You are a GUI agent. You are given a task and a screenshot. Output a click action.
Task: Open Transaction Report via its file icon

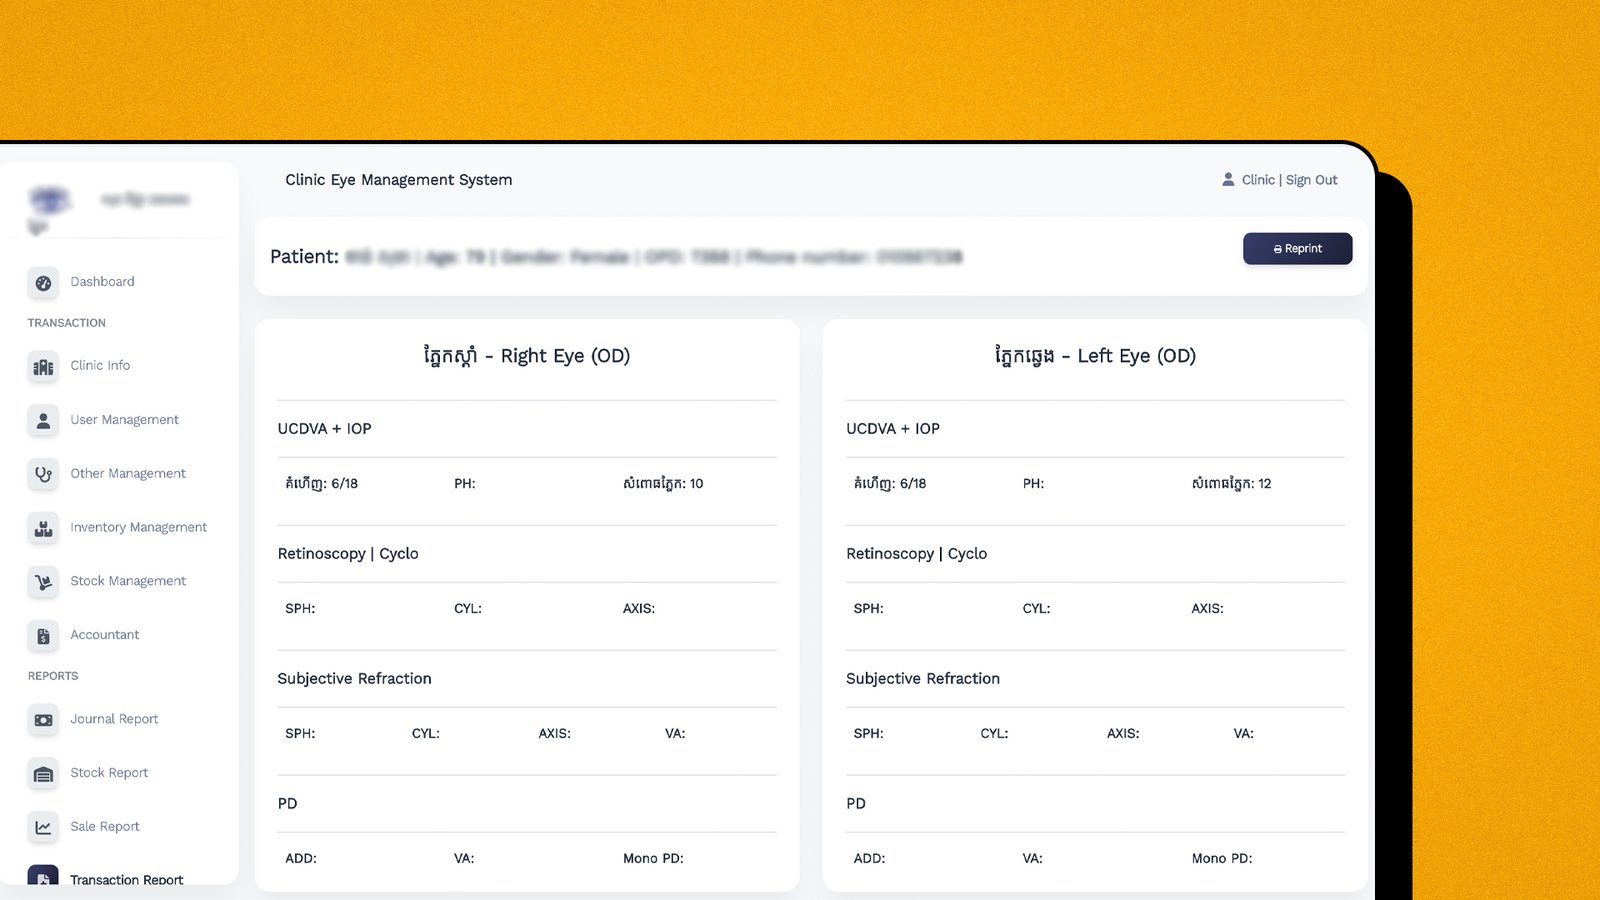tap(43, 877)
